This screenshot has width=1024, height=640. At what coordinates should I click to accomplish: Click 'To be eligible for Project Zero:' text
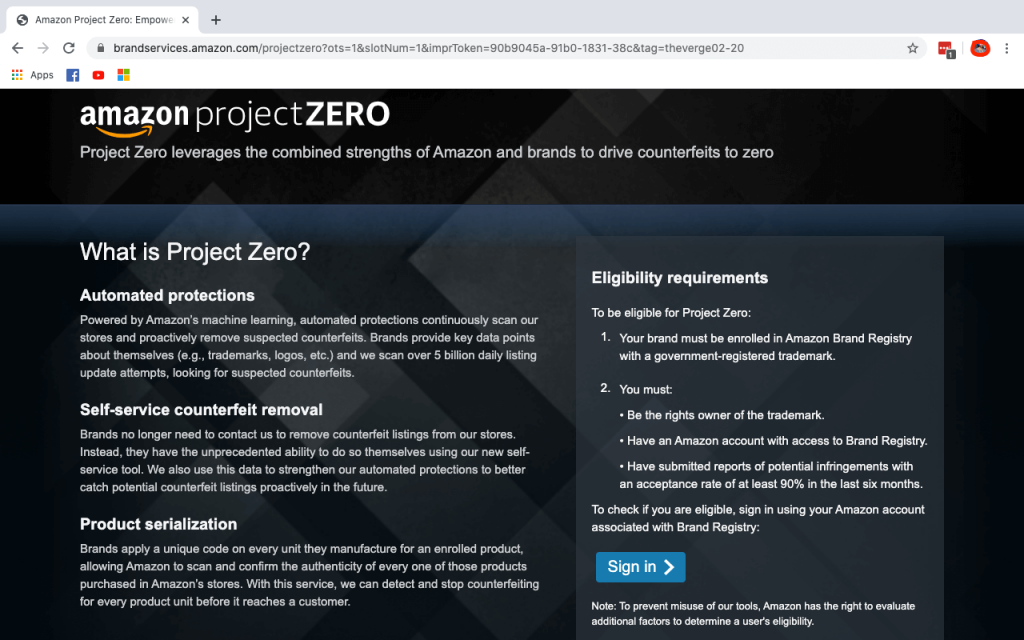coord(671,313)
